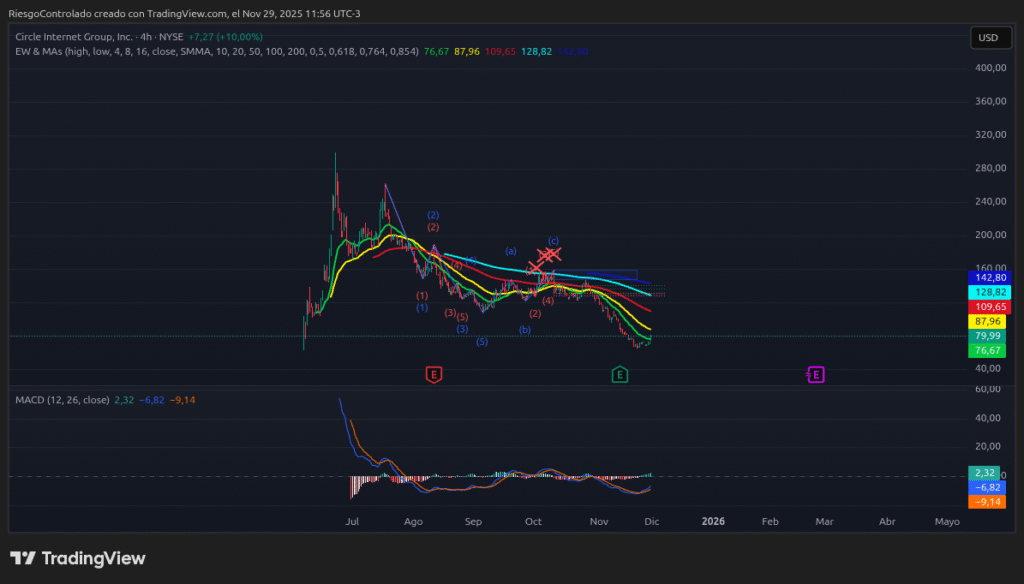
Task: Select the blue wave (a) label
Action: click(x=511, y=251)
